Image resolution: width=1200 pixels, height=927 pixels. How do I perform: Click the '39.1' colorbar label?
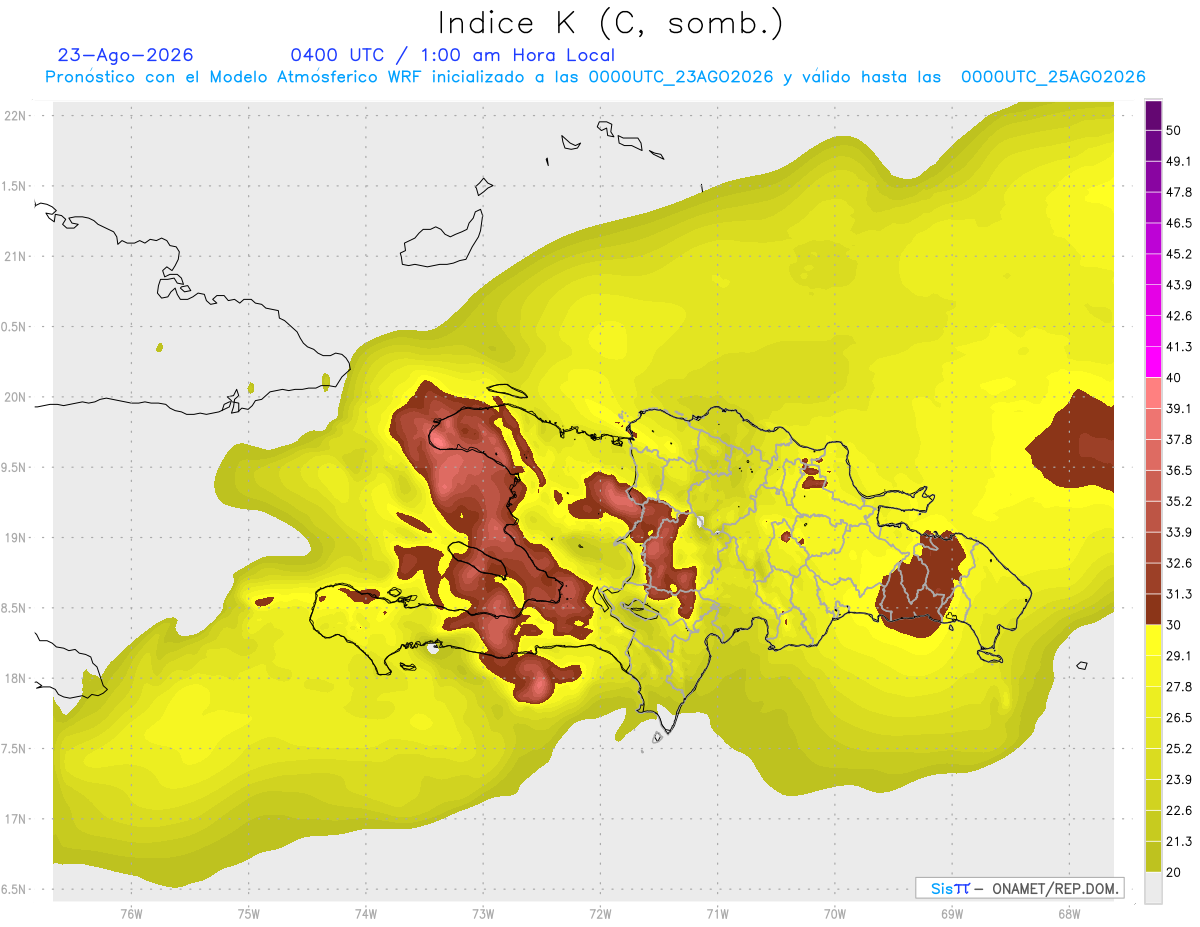pyautogui.click(x=1179, y=409)
